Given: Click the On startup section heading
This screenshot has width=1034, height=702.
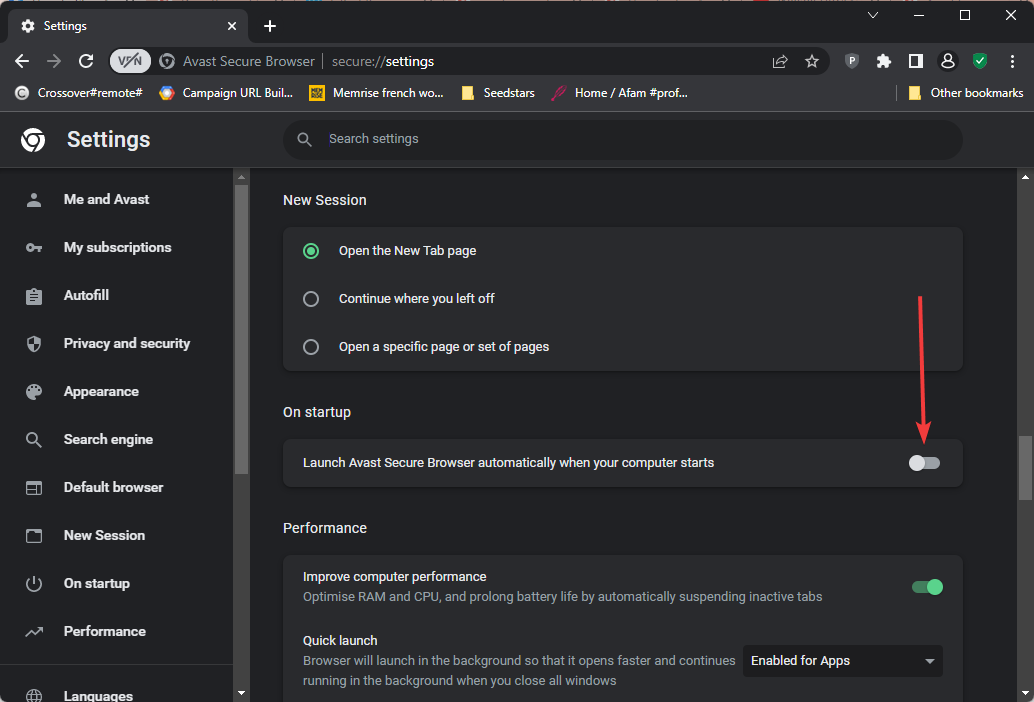Looking at the screenshot, I should coord(317,413).
